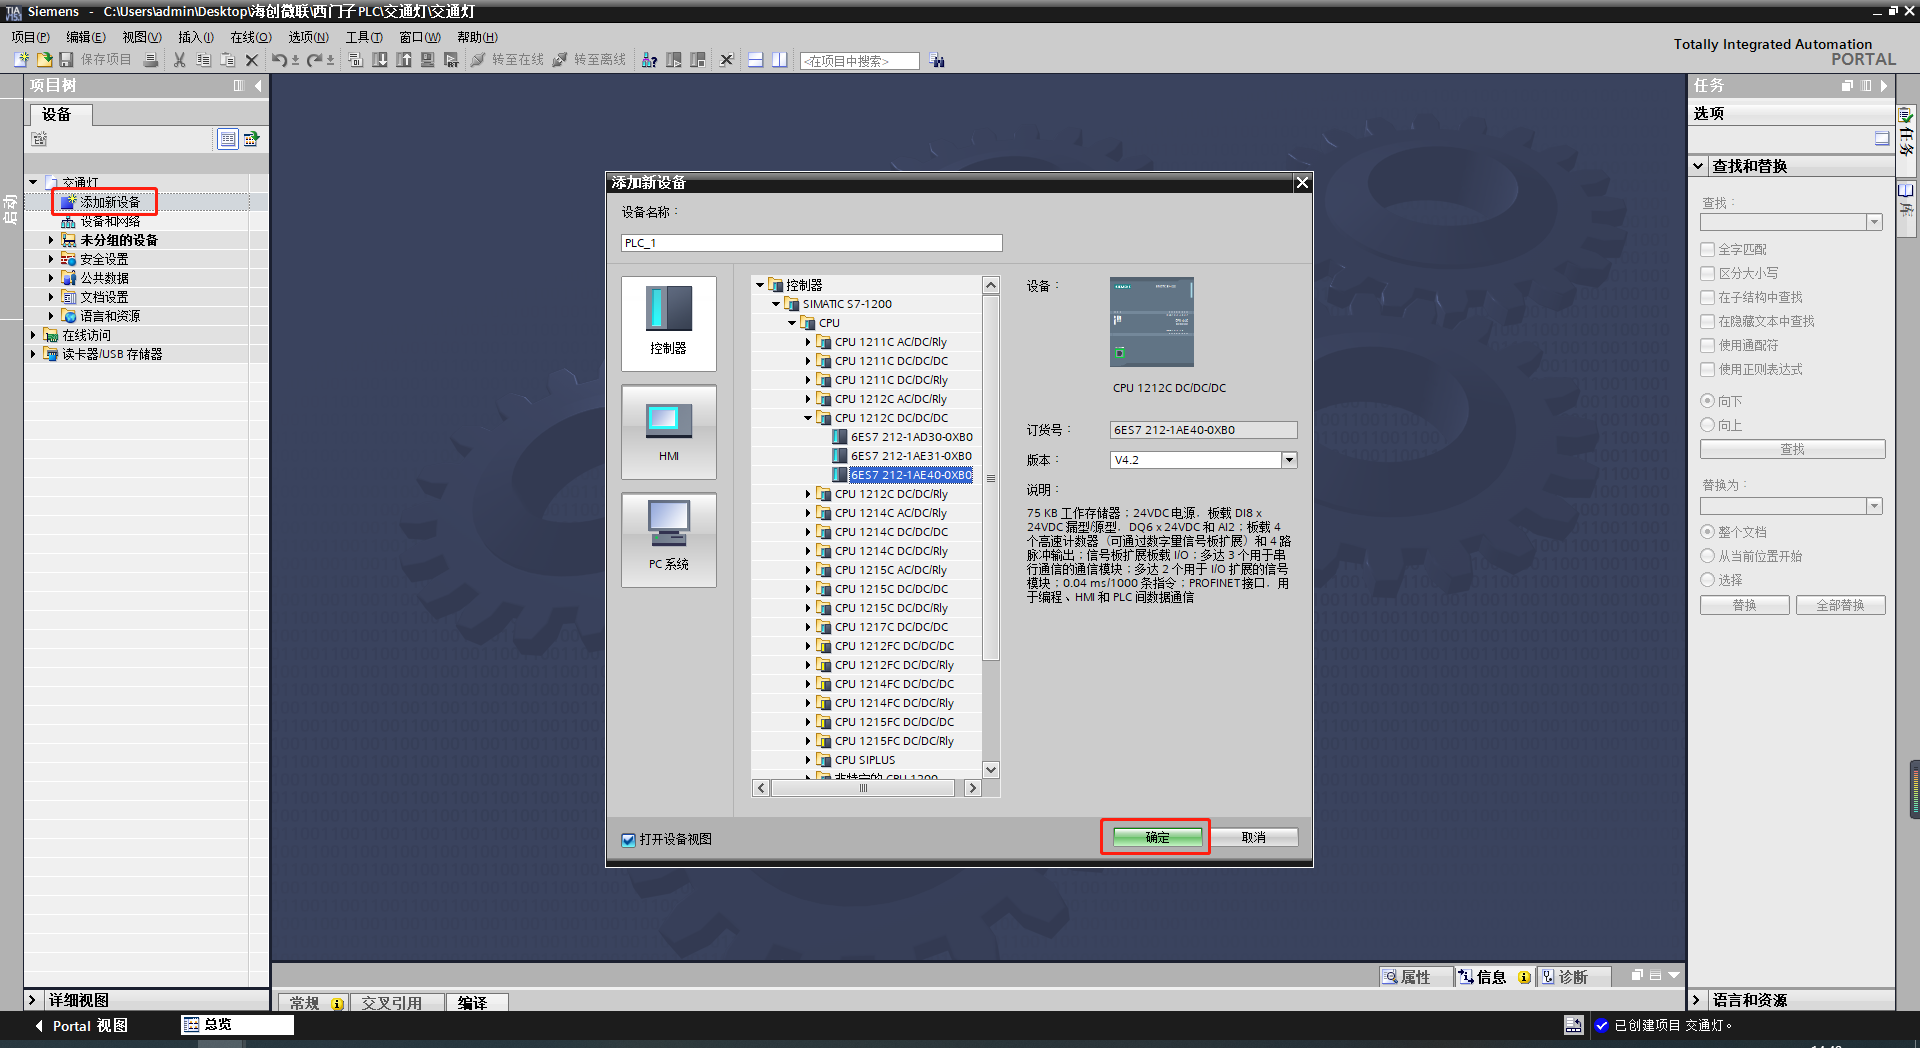Enable whole words only checkbox
This screenshot has width=1920, height=1048.
point(1708,249)
